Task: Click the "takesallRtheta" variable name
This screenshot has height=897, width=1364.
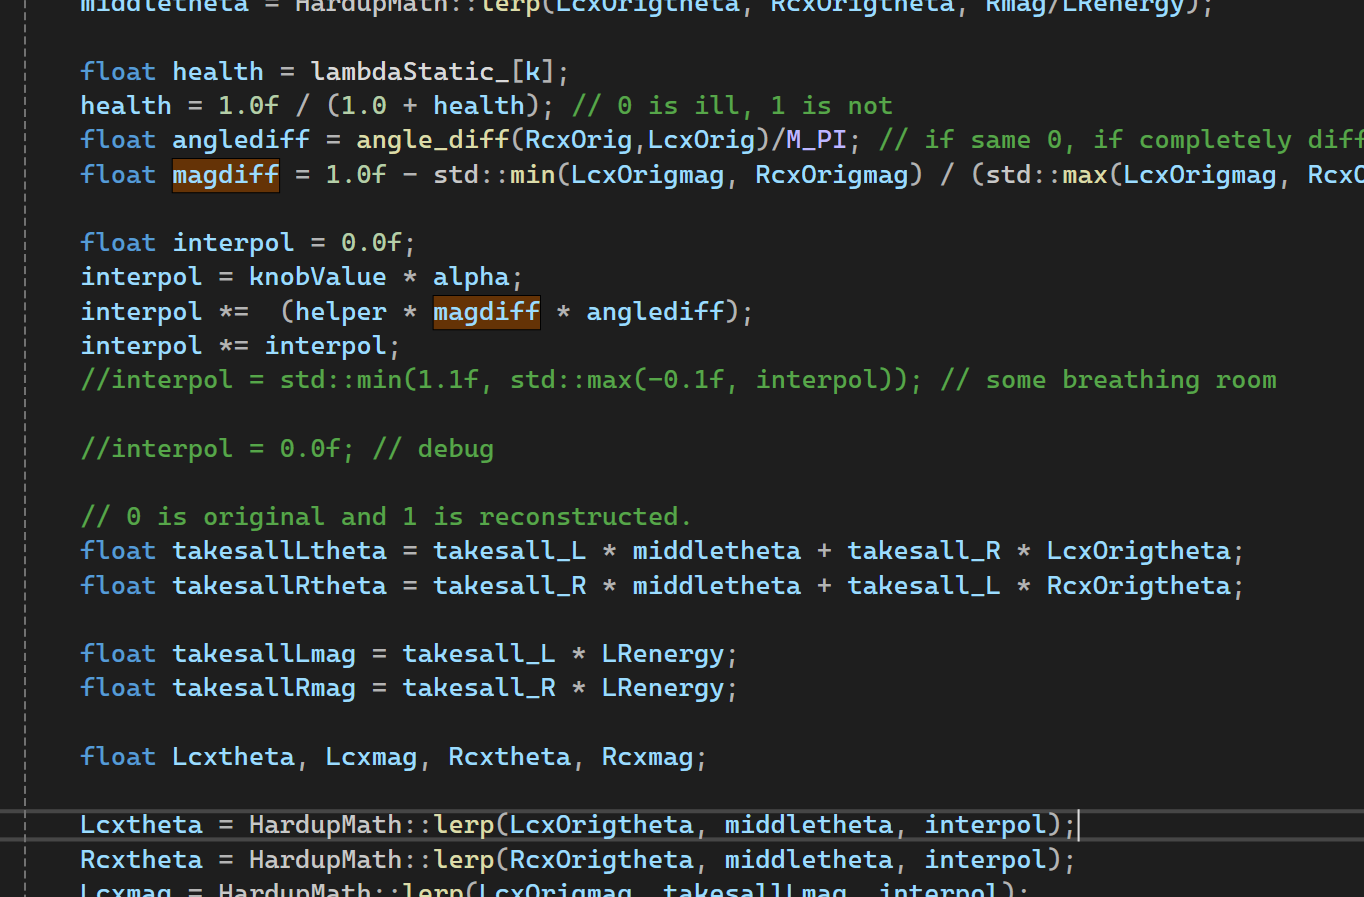Action: pyautogui.click(x=280, y=586)
